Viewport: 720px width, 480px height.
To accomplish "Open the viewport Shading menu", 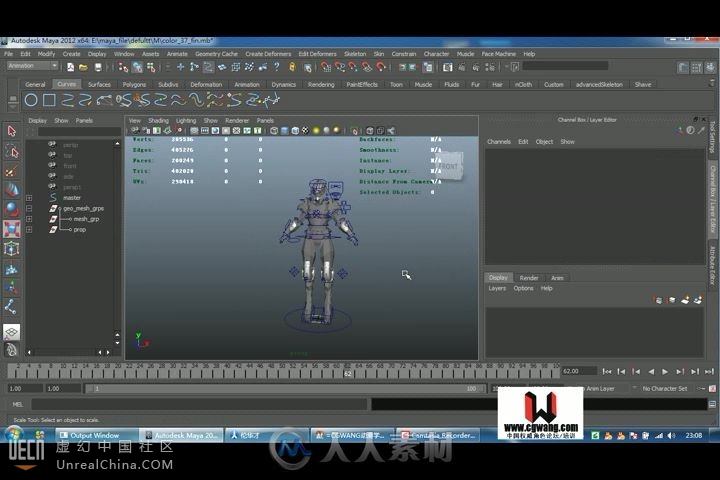I will pyautogui.click(x=158, y=121).
